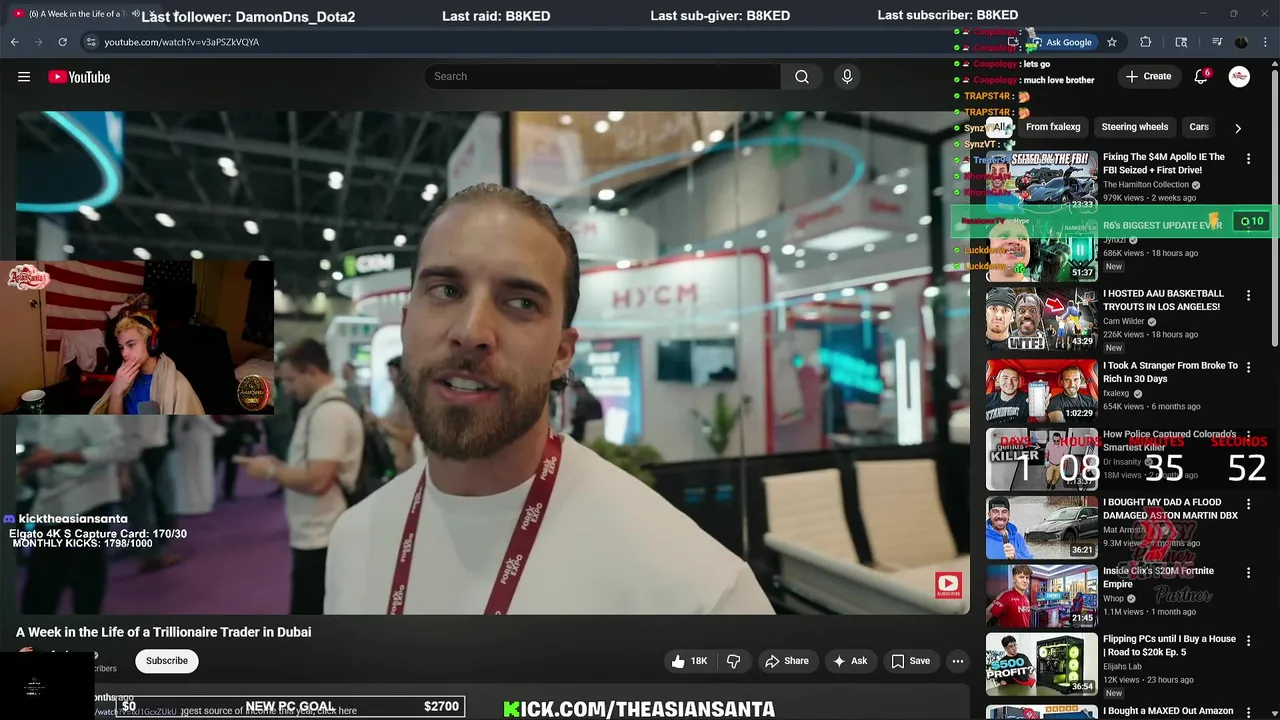1280x720 pixels.
Task: Open Flipping PCs $500 profit thumbnail
Action: tap(1042, 663)
